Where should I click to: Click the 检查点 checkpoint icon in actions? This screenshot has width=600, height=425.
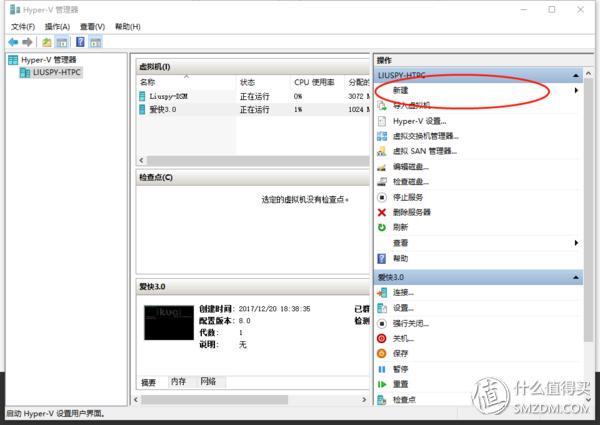(x=382, y=400)
